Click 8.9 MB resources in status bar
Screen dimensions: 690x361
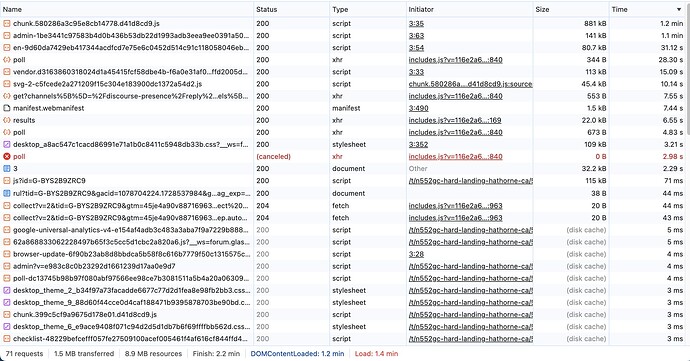coord(153,354)
